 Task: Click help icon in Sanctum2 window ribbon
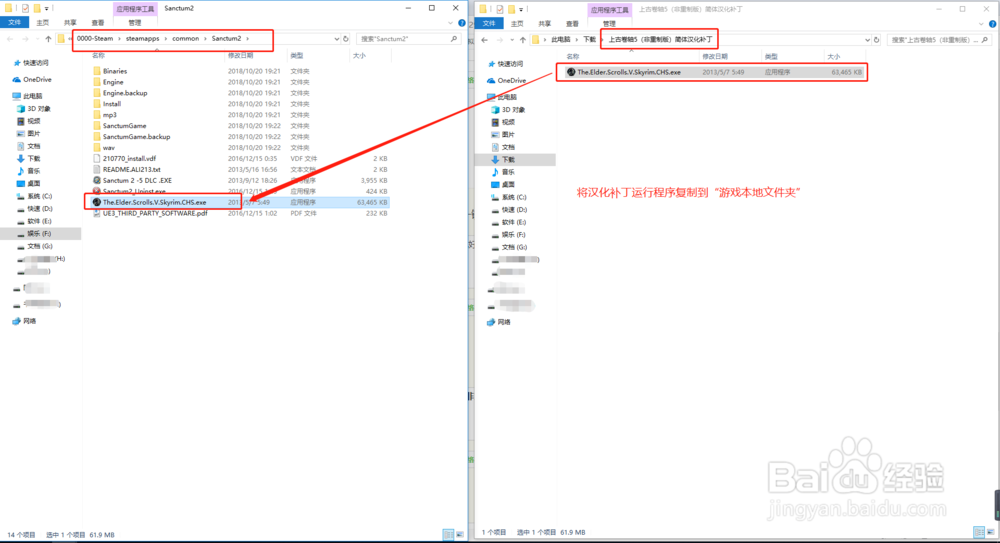[x=462, y=23]
